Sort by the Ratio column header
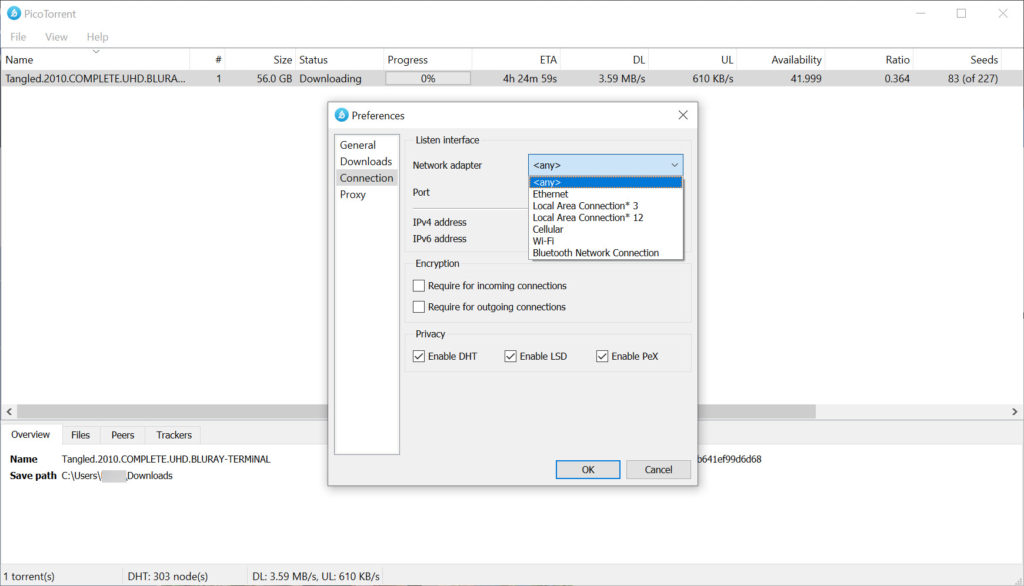The width and height of the screenshot is (1024, 586). point(869,59)
